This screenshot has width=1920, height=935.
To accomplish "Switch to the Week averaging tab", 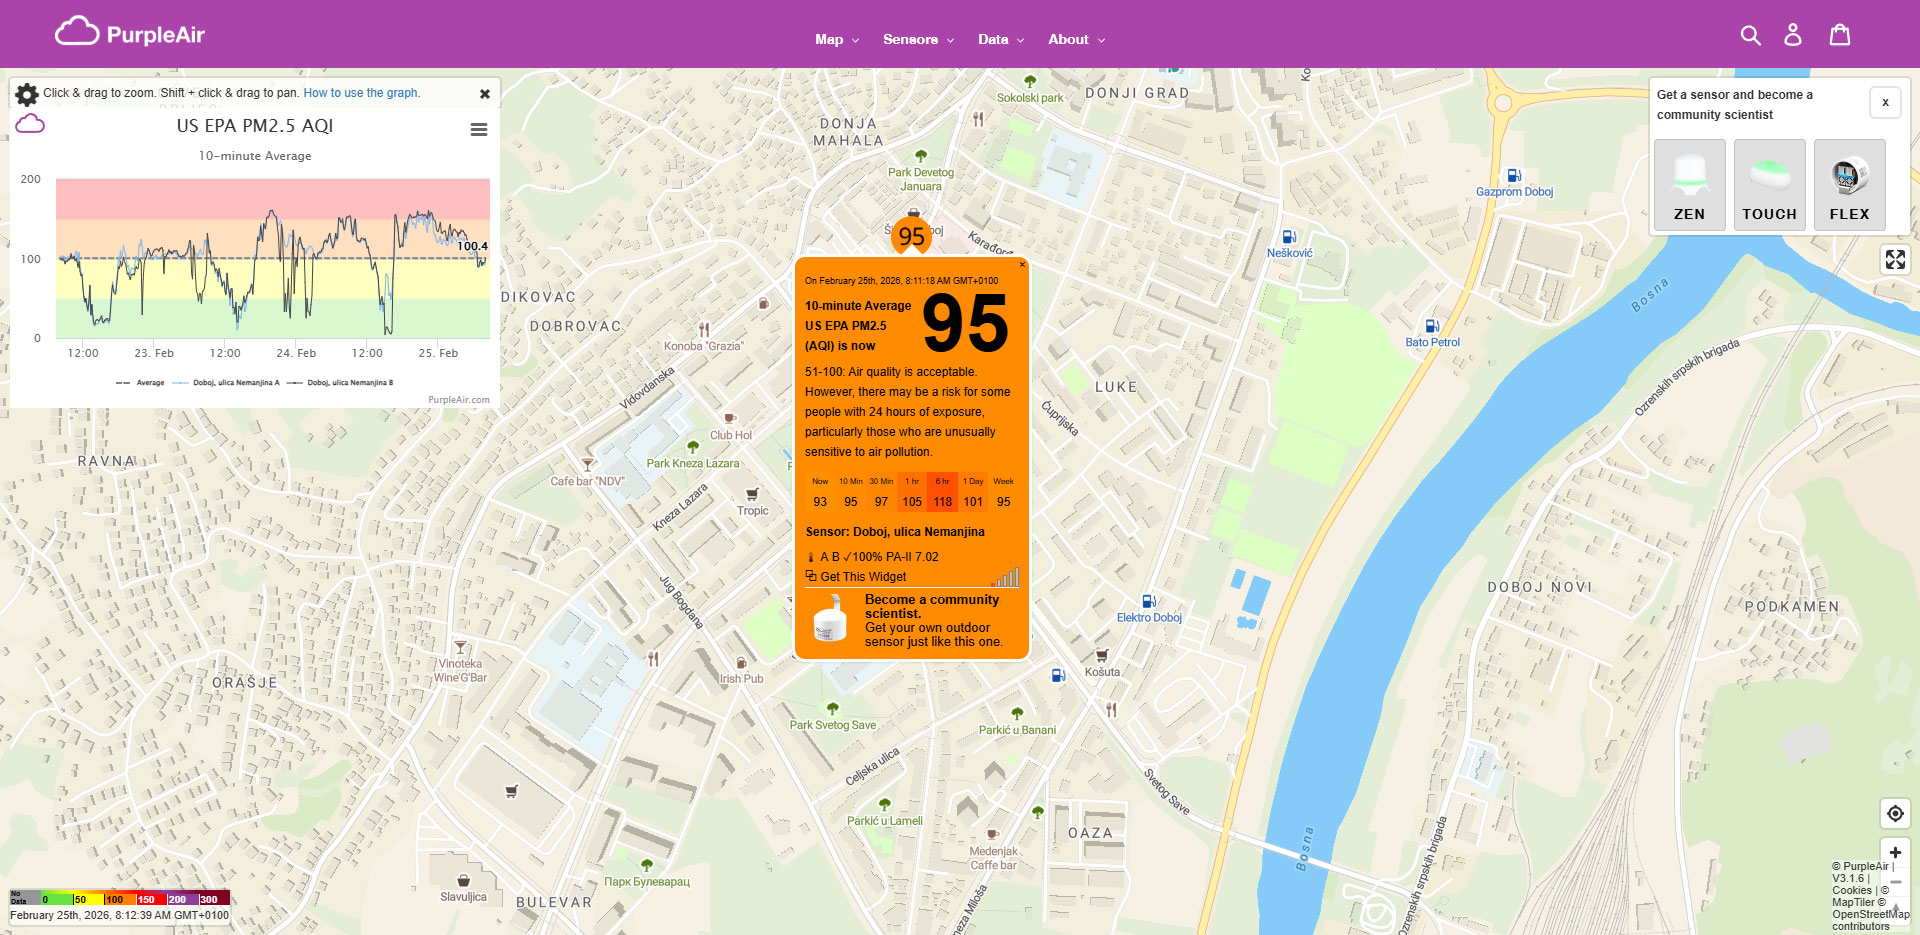I will pyautogui.click(x=1003, y=491).
